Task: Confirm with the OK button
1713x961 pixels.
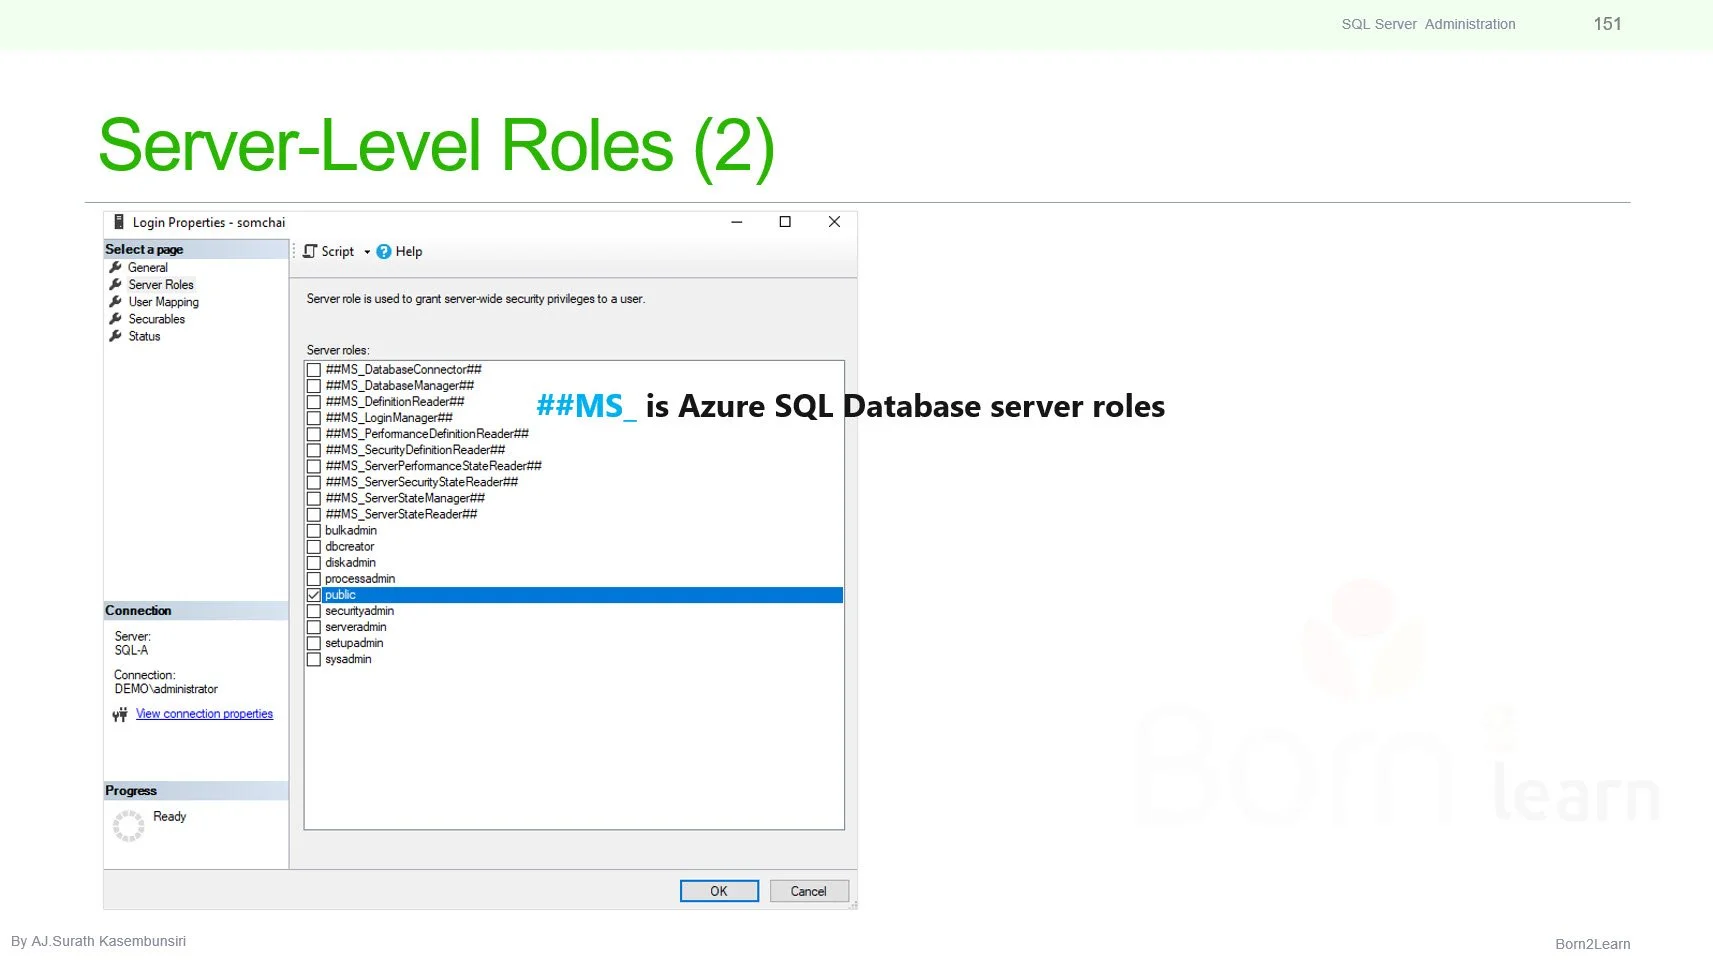Action: pyautogui.click(x=719, y=891)
